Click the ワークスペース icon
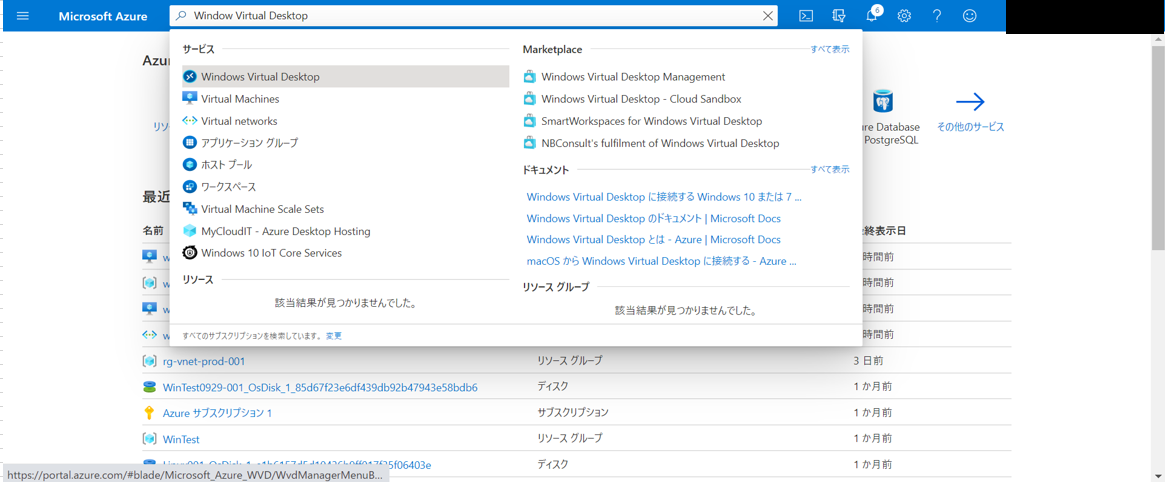The image size is (1165, 482). (x=189, y=186)
